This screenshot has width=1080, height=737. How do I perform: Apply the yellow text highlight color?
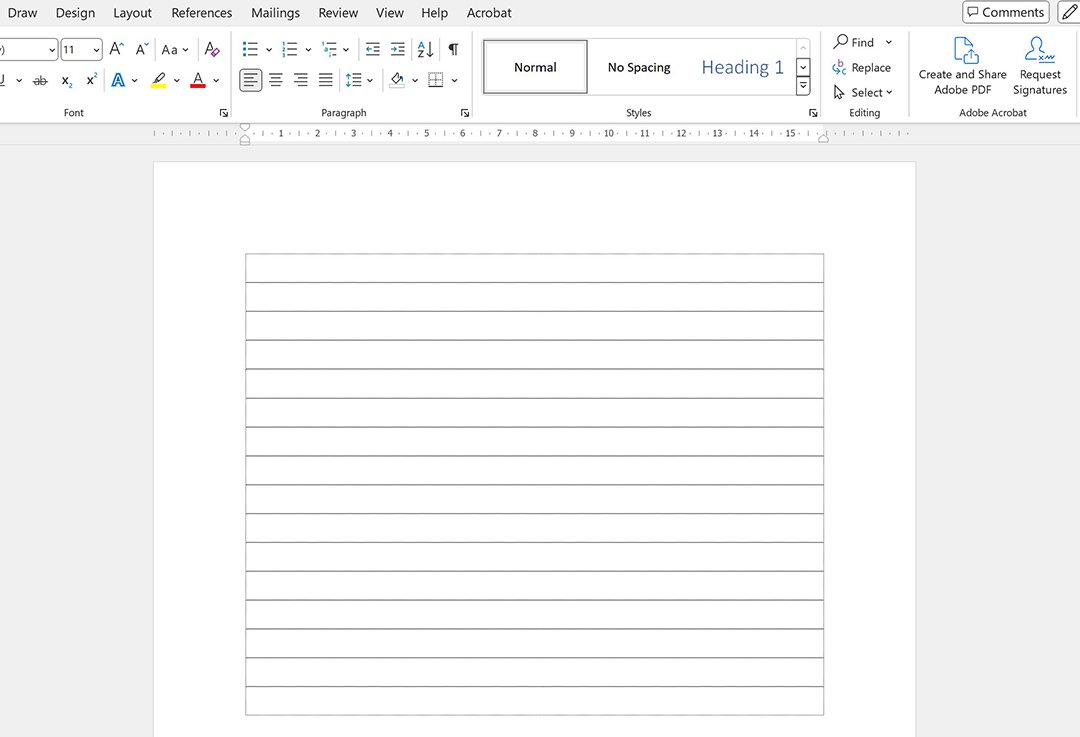tap(158, 80)
